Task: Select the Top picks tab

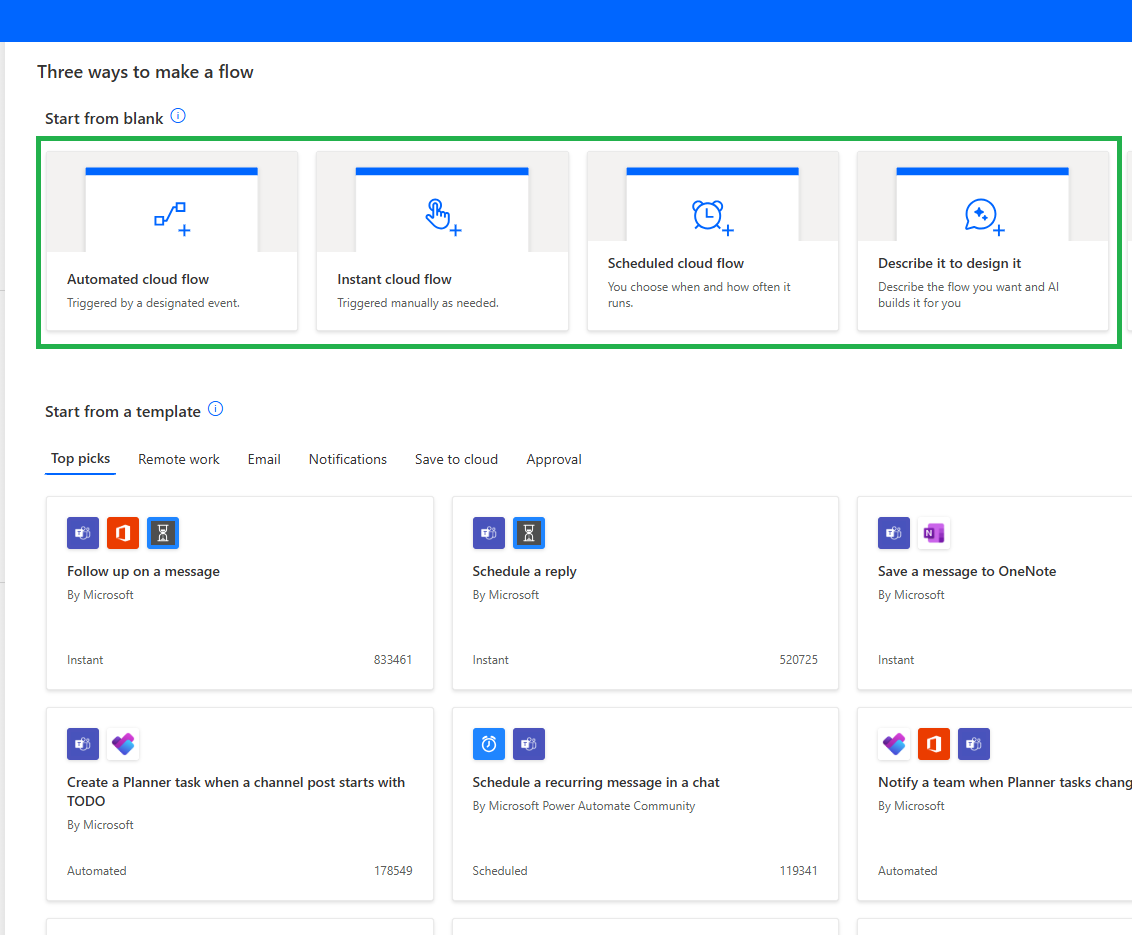Action: 80,459
